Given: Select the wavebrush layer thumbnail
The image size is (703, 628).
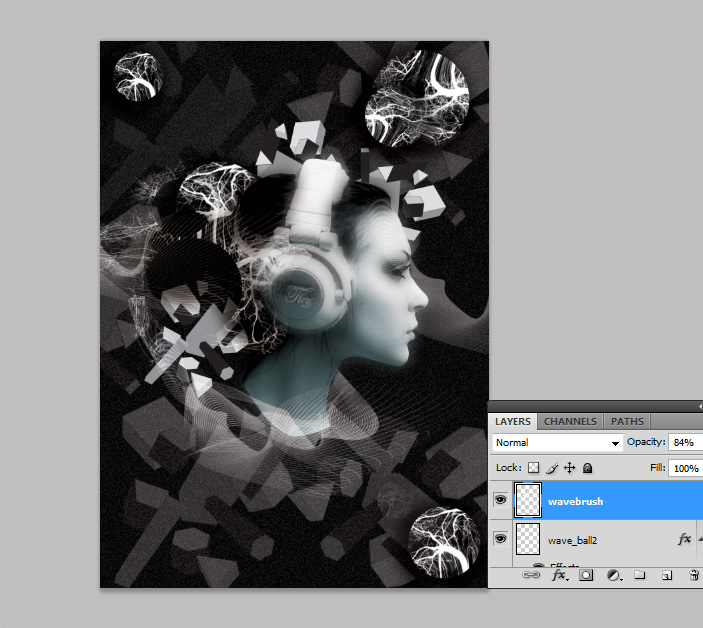Looking at the screenshot, I should 526,499.
